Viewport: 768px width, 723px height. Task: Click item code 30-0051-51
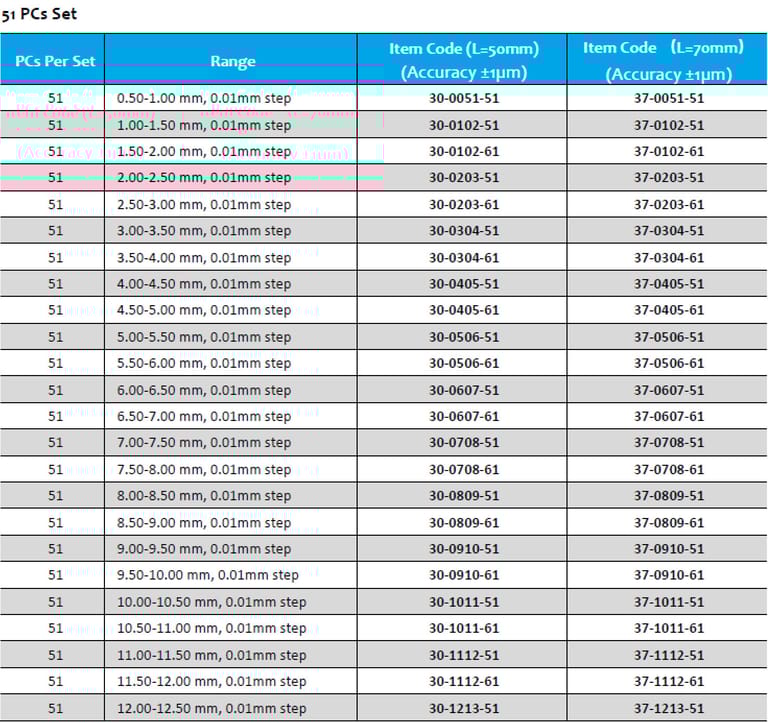(464, 99)
